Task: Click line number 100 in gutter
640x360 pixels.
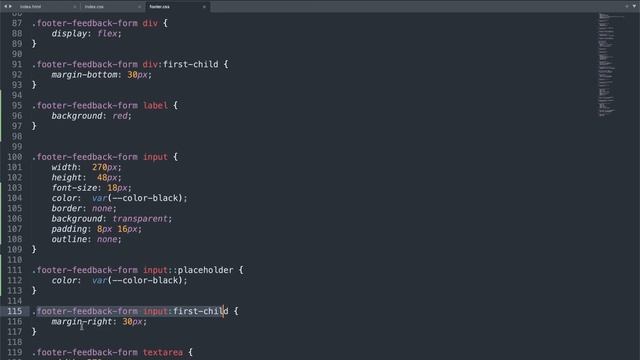Action: tap(14, 157)
